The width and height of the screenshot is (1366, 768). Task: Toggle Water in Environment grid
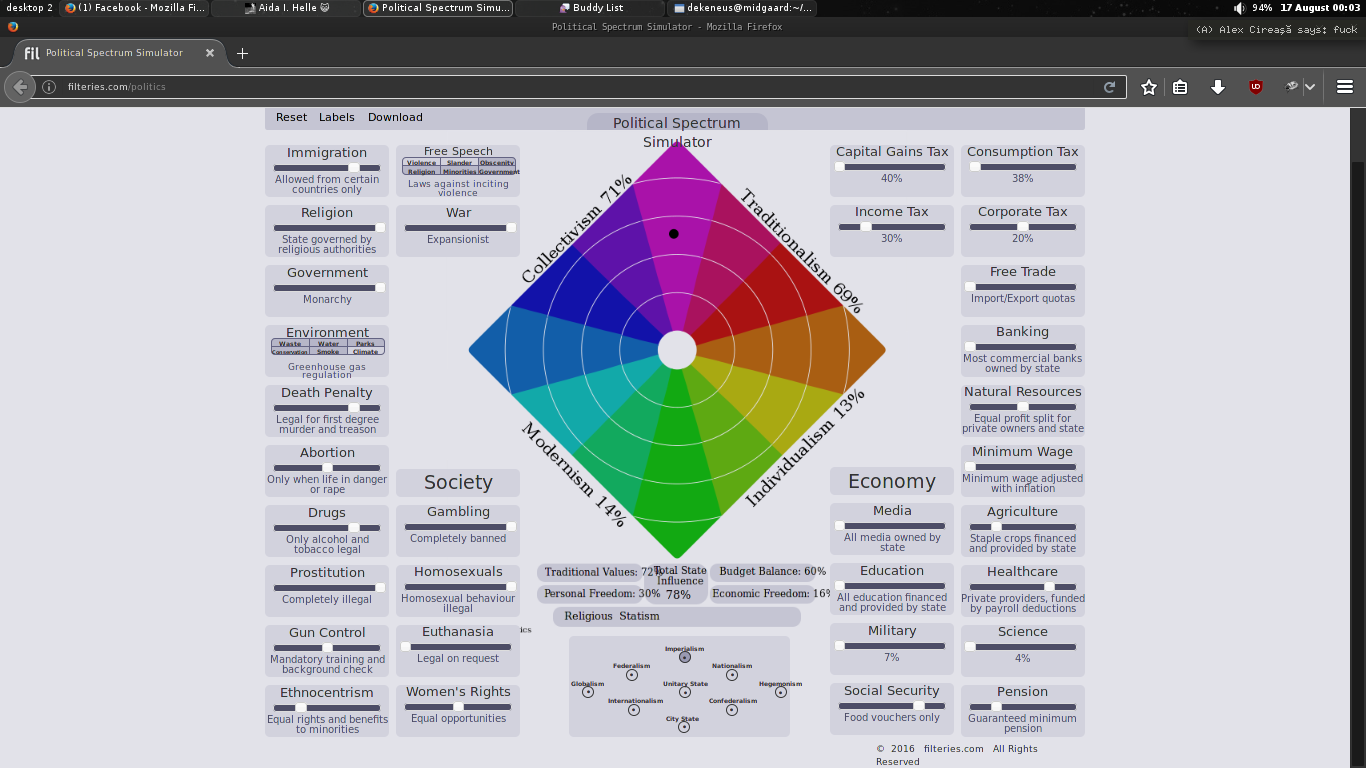click(x=328, y=343)
